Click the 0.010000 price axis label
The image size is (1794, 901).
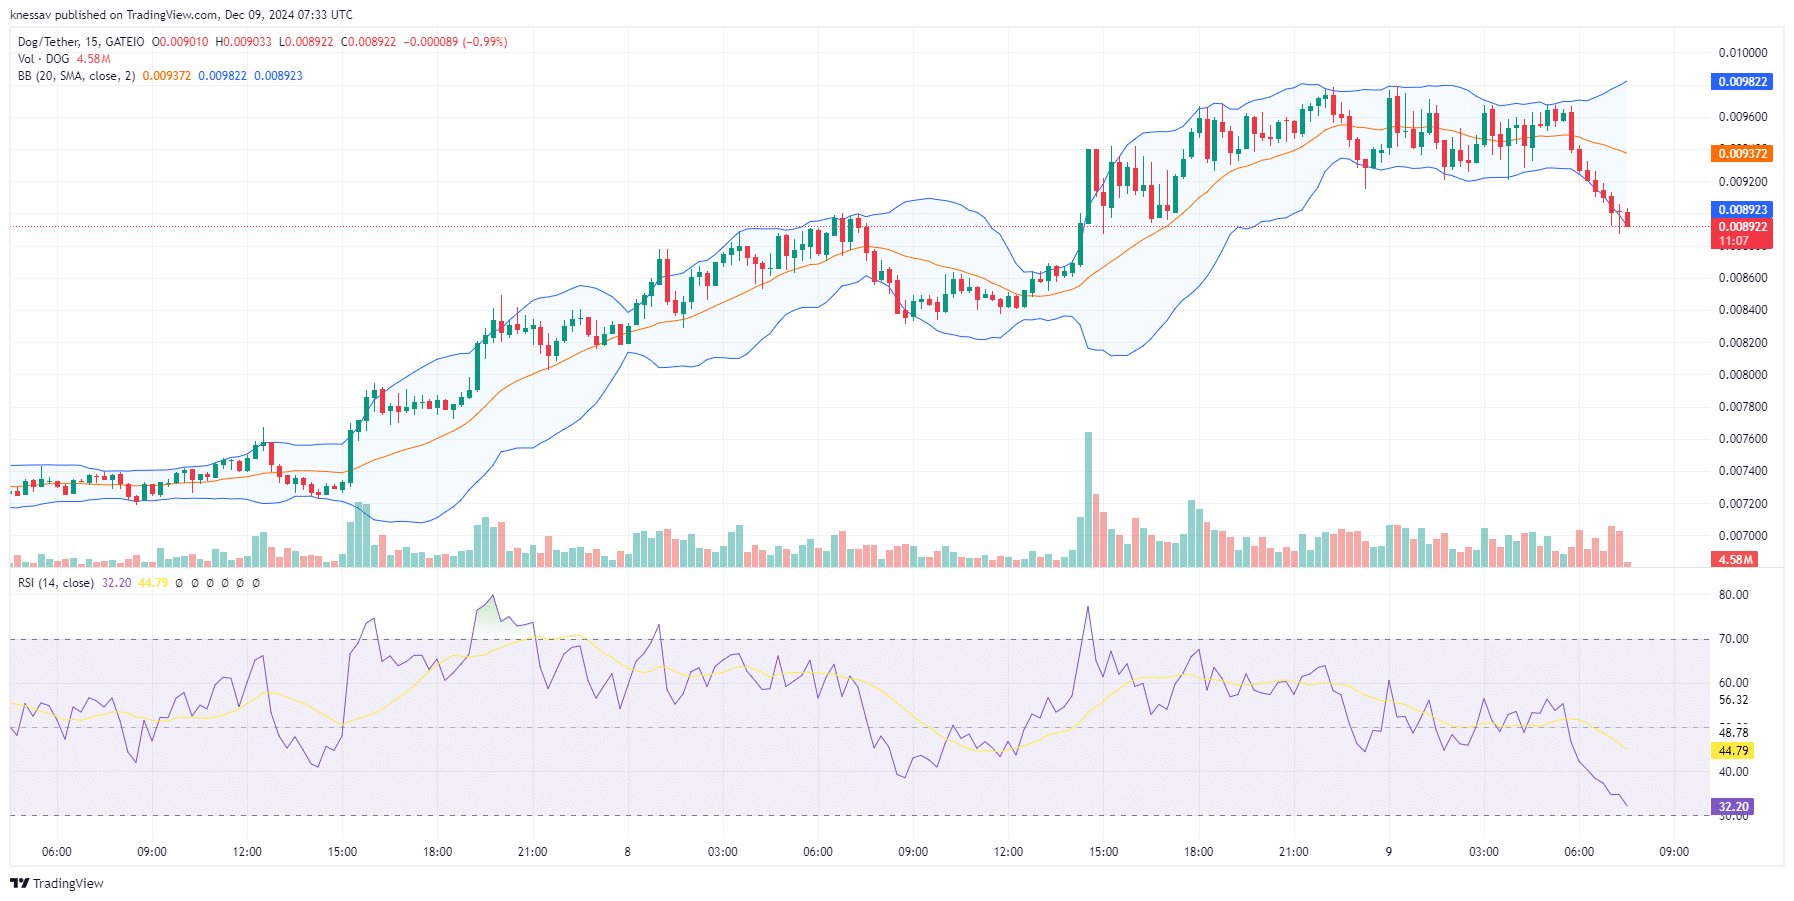click(1742, 53)
